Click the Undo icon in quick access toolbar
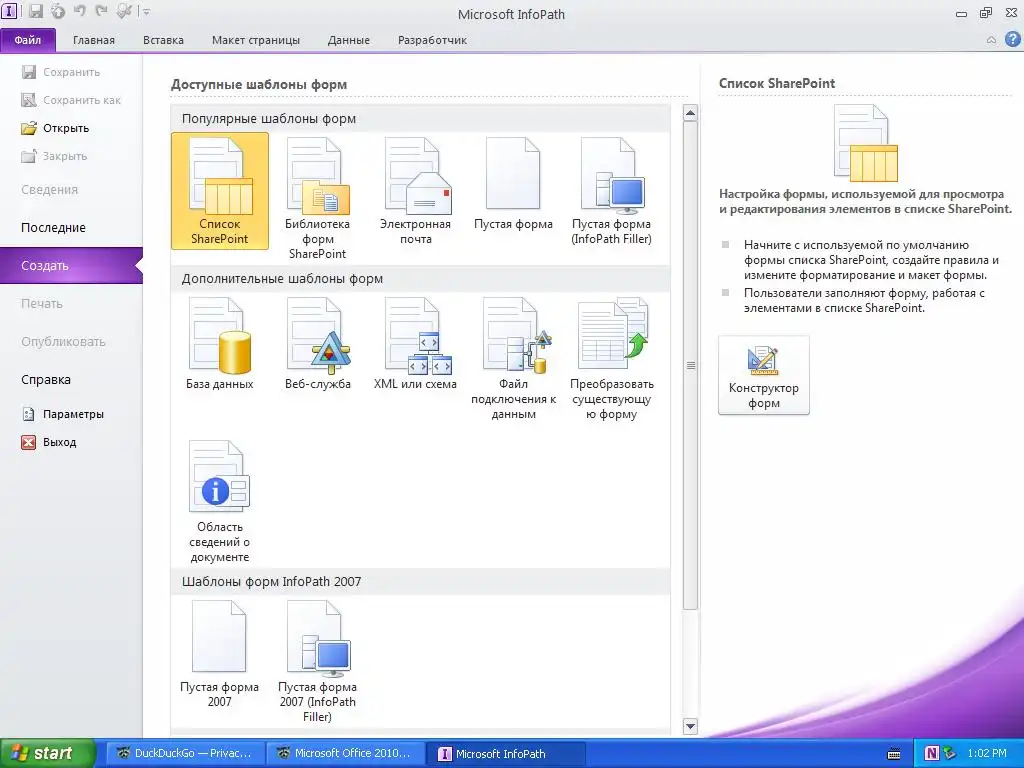Viewport: 1024px width, 768px height. click(79, 11)
